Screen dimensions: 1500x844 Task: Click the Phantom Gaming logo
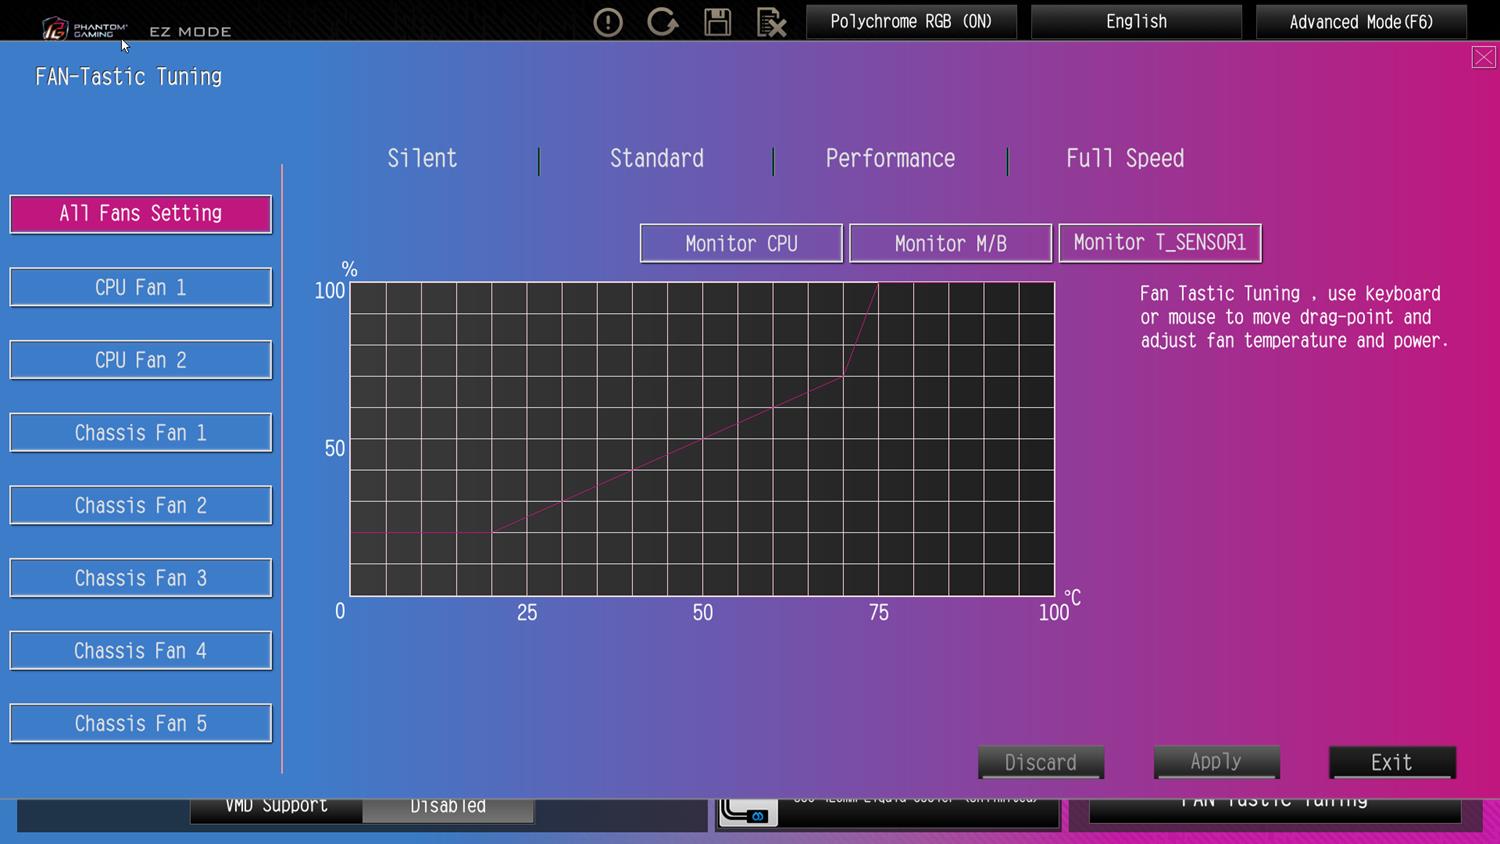[x=85, y=29]
